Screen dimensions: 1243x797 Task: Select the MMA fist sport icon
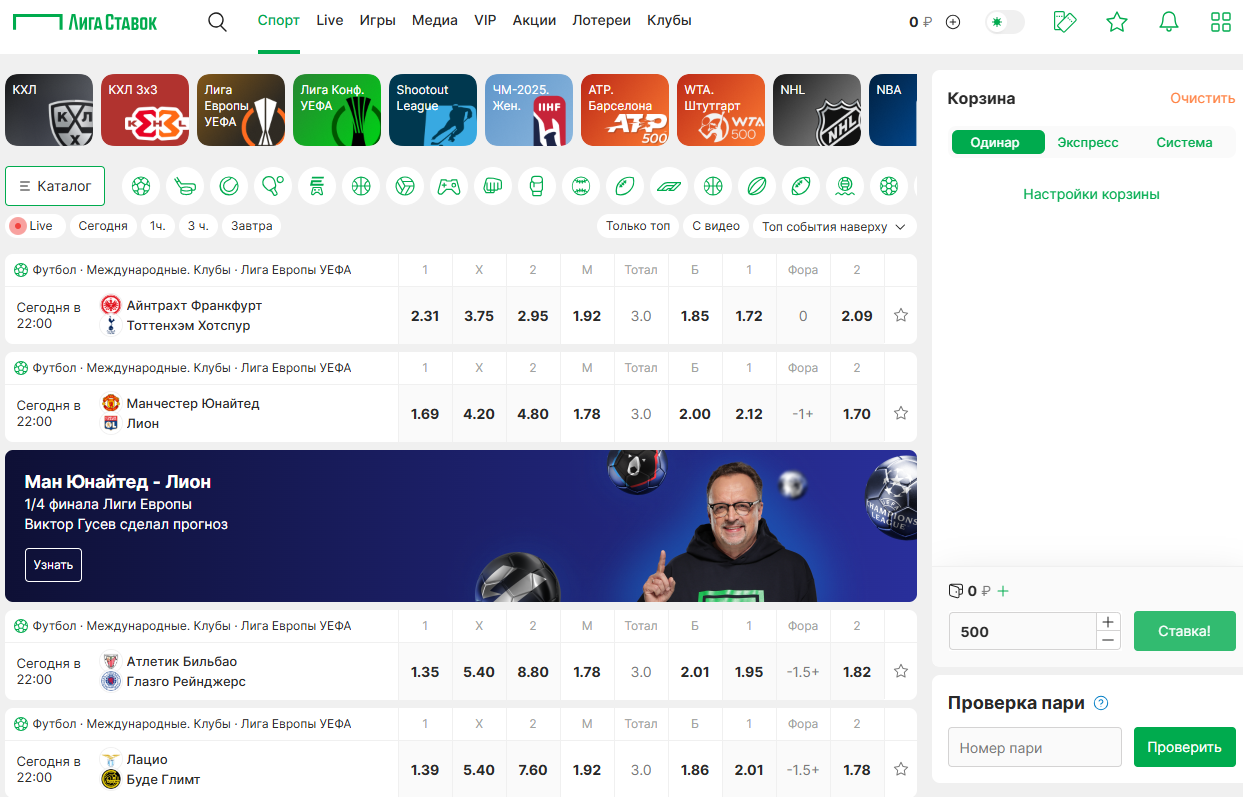tap(493, 186)
